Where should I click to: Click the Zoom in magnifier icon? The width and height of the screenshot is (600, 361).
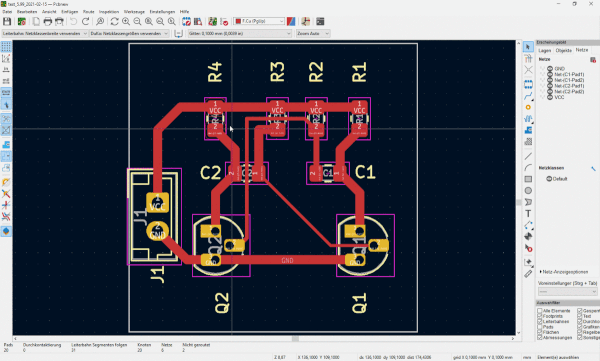point(126,21)
